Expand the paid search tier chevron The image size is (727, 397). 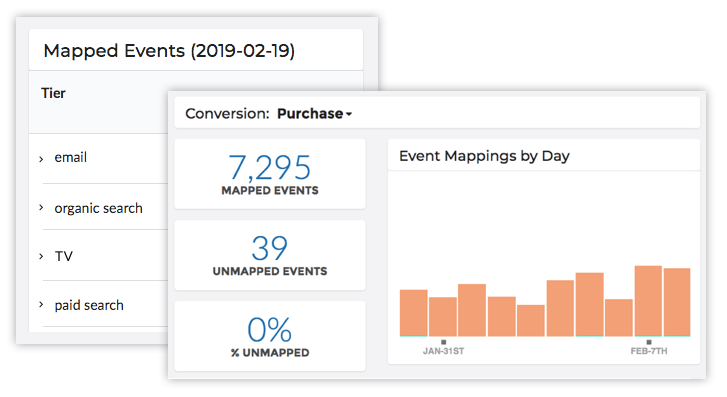pos(41,304)
